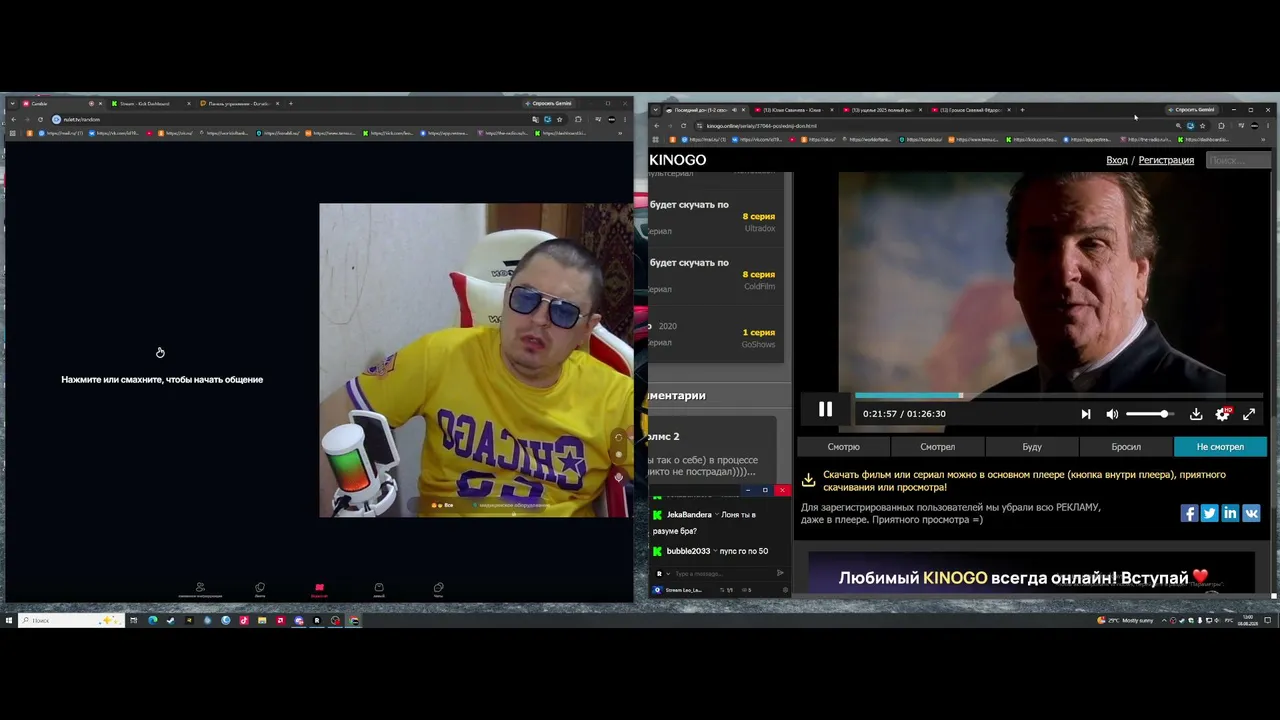Viewport: 1280px width, 720px height.
Task: Open the player quality settings gear
Action: point(1222,414)
